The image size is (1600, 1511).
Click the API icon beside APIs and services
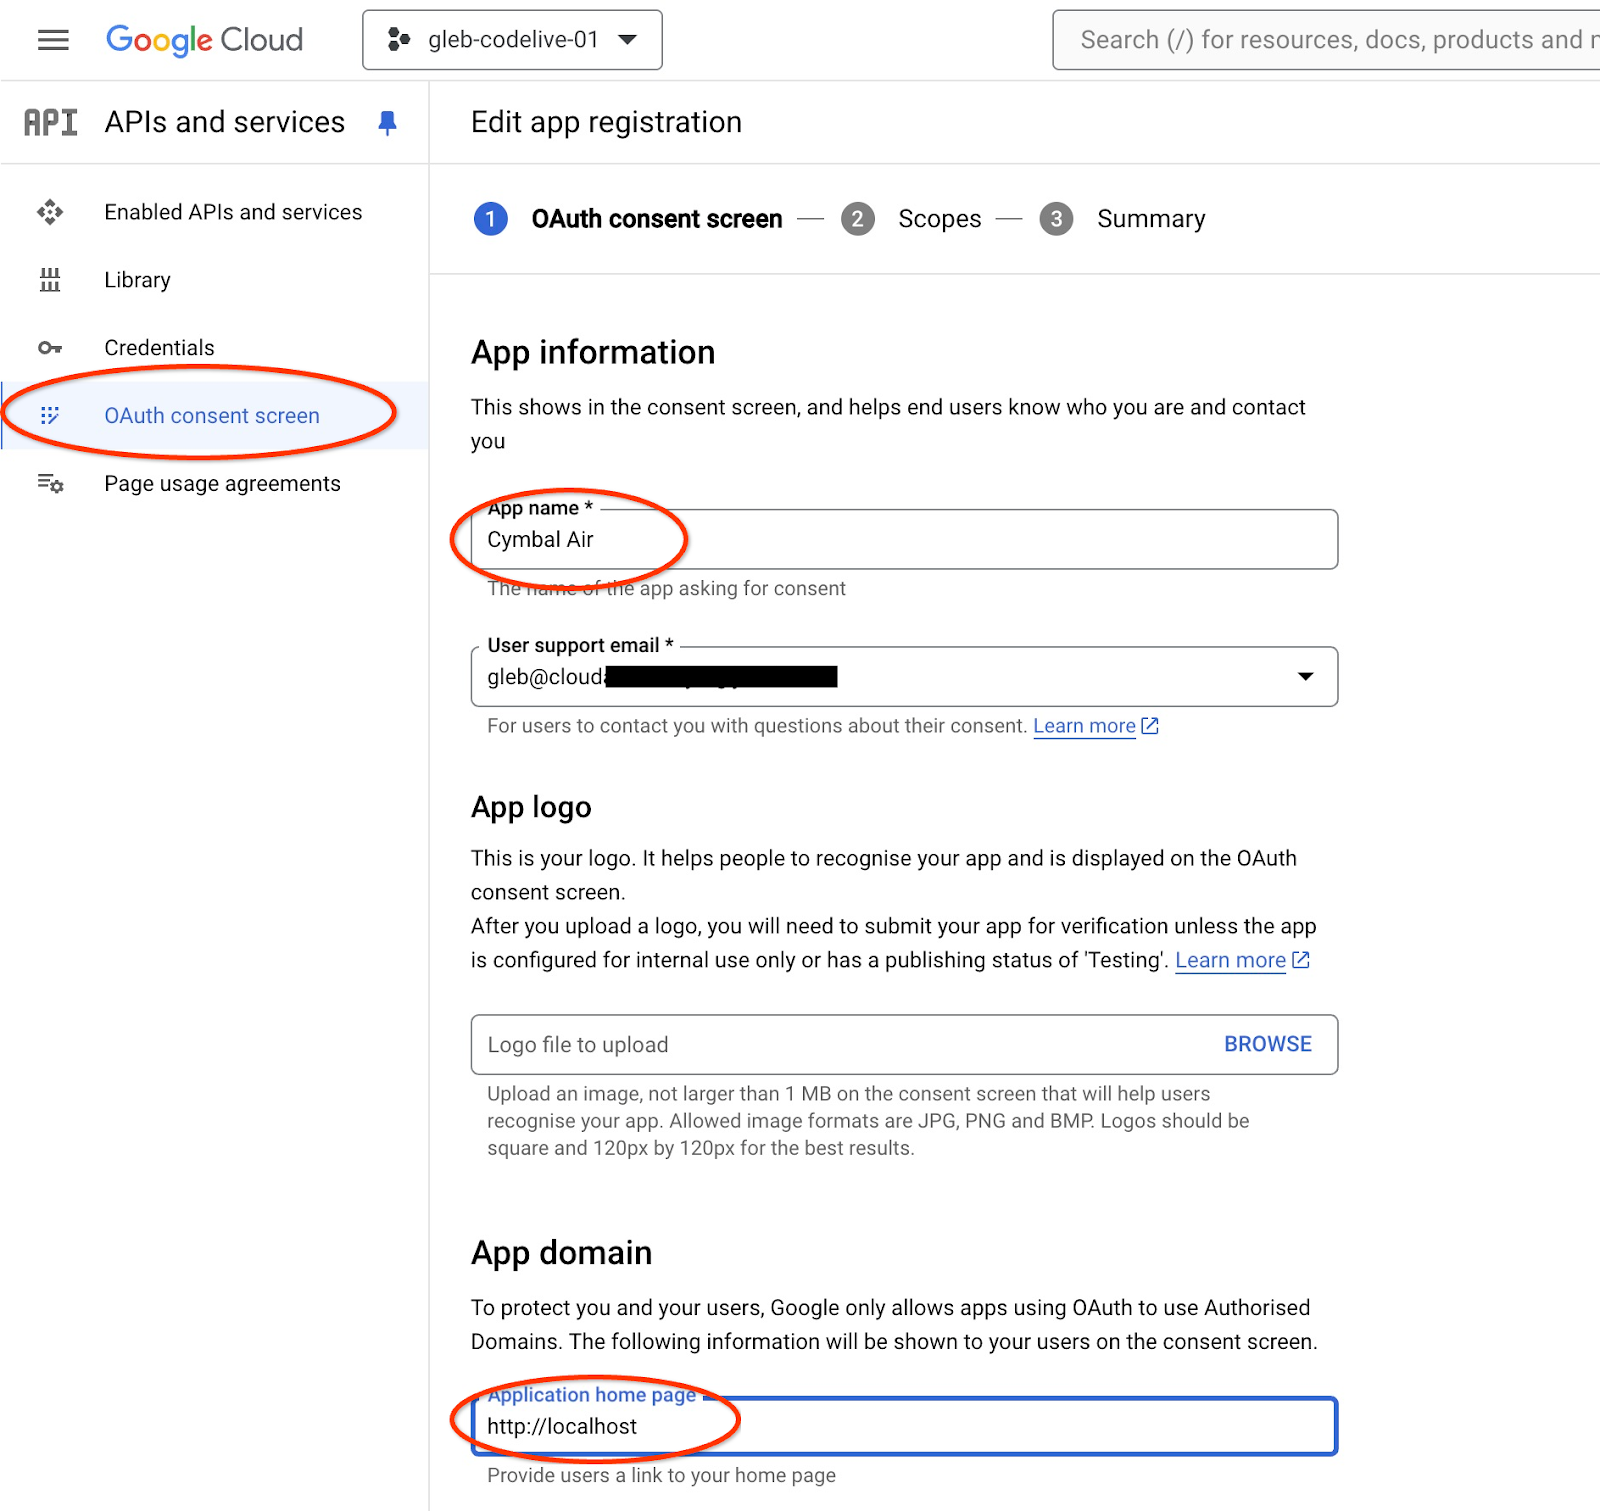tap(51, 122)
